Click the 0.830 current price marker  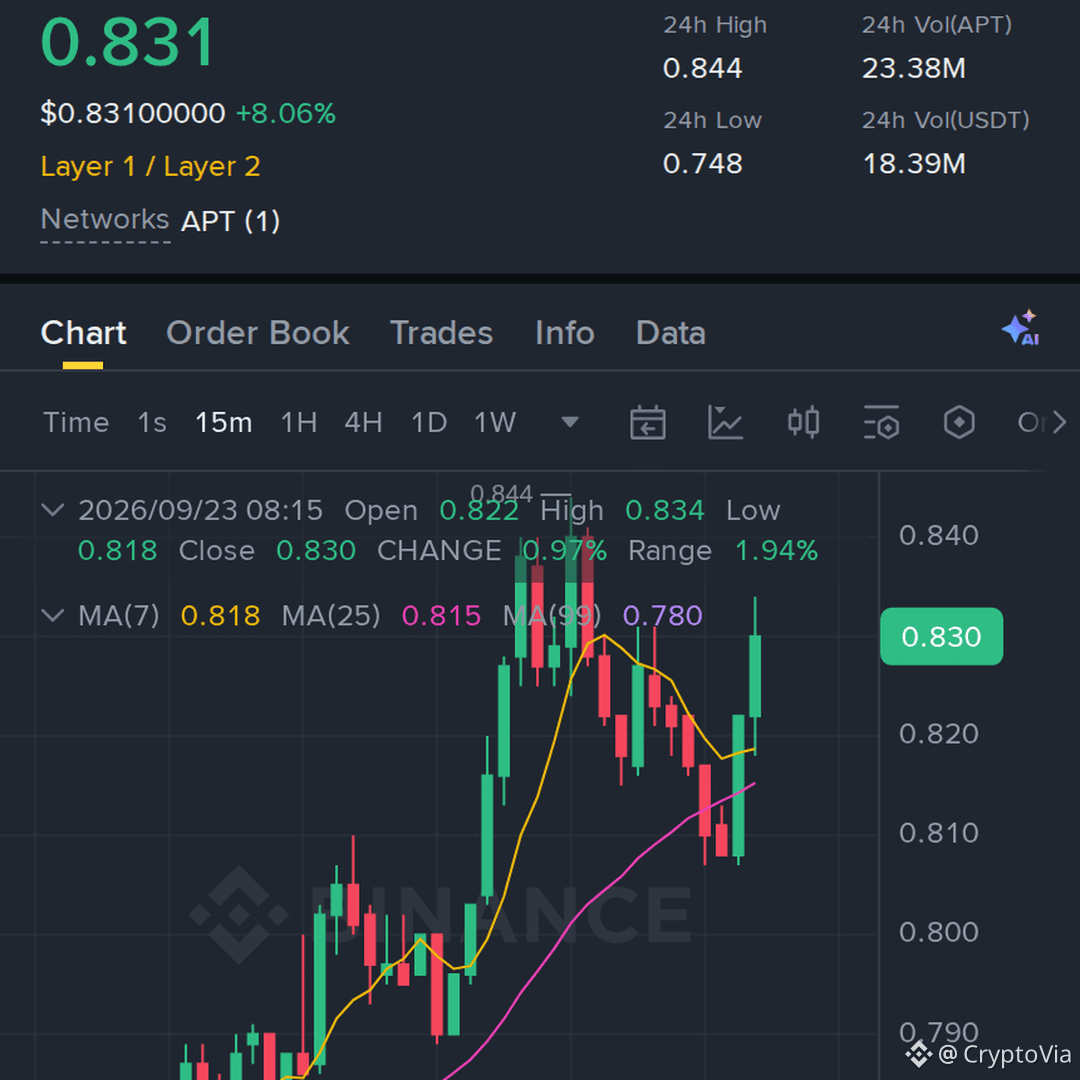[x=942, y=636]
